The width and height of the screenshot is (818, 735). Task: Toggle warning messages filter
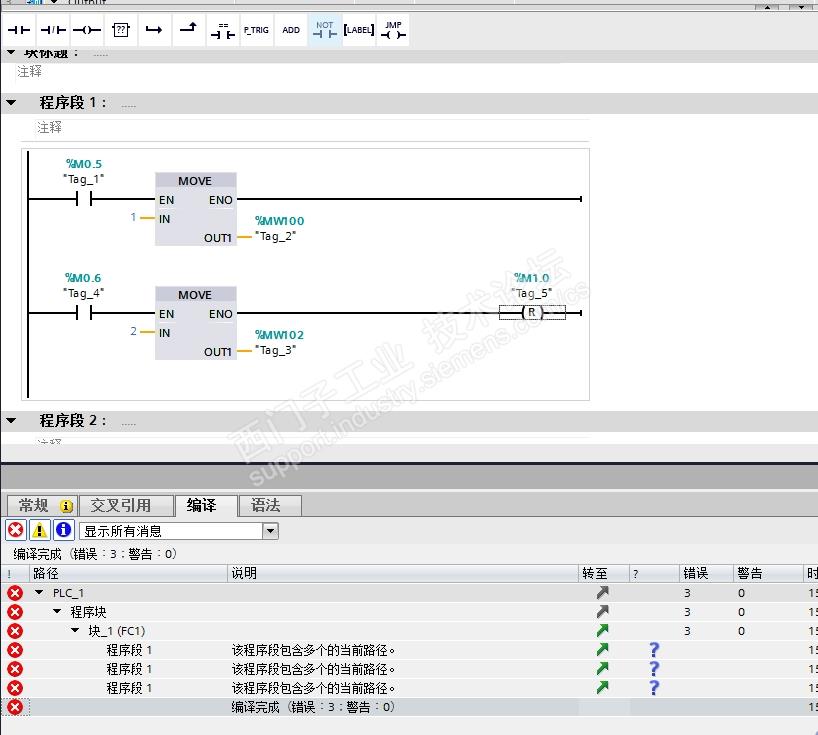pyautogui.click(x=40, y=531)
